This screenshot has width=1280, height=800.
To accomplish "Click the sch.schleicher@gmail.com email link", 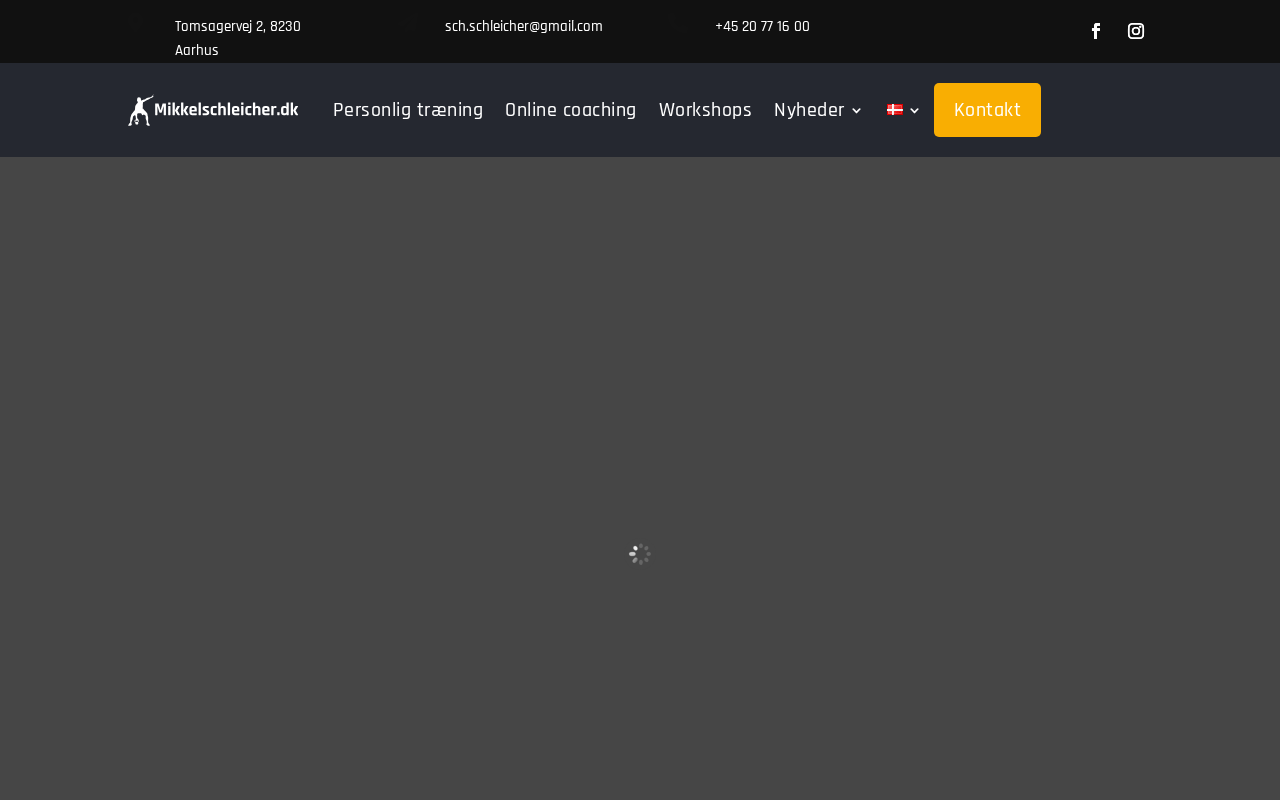I will coord(524,26).
